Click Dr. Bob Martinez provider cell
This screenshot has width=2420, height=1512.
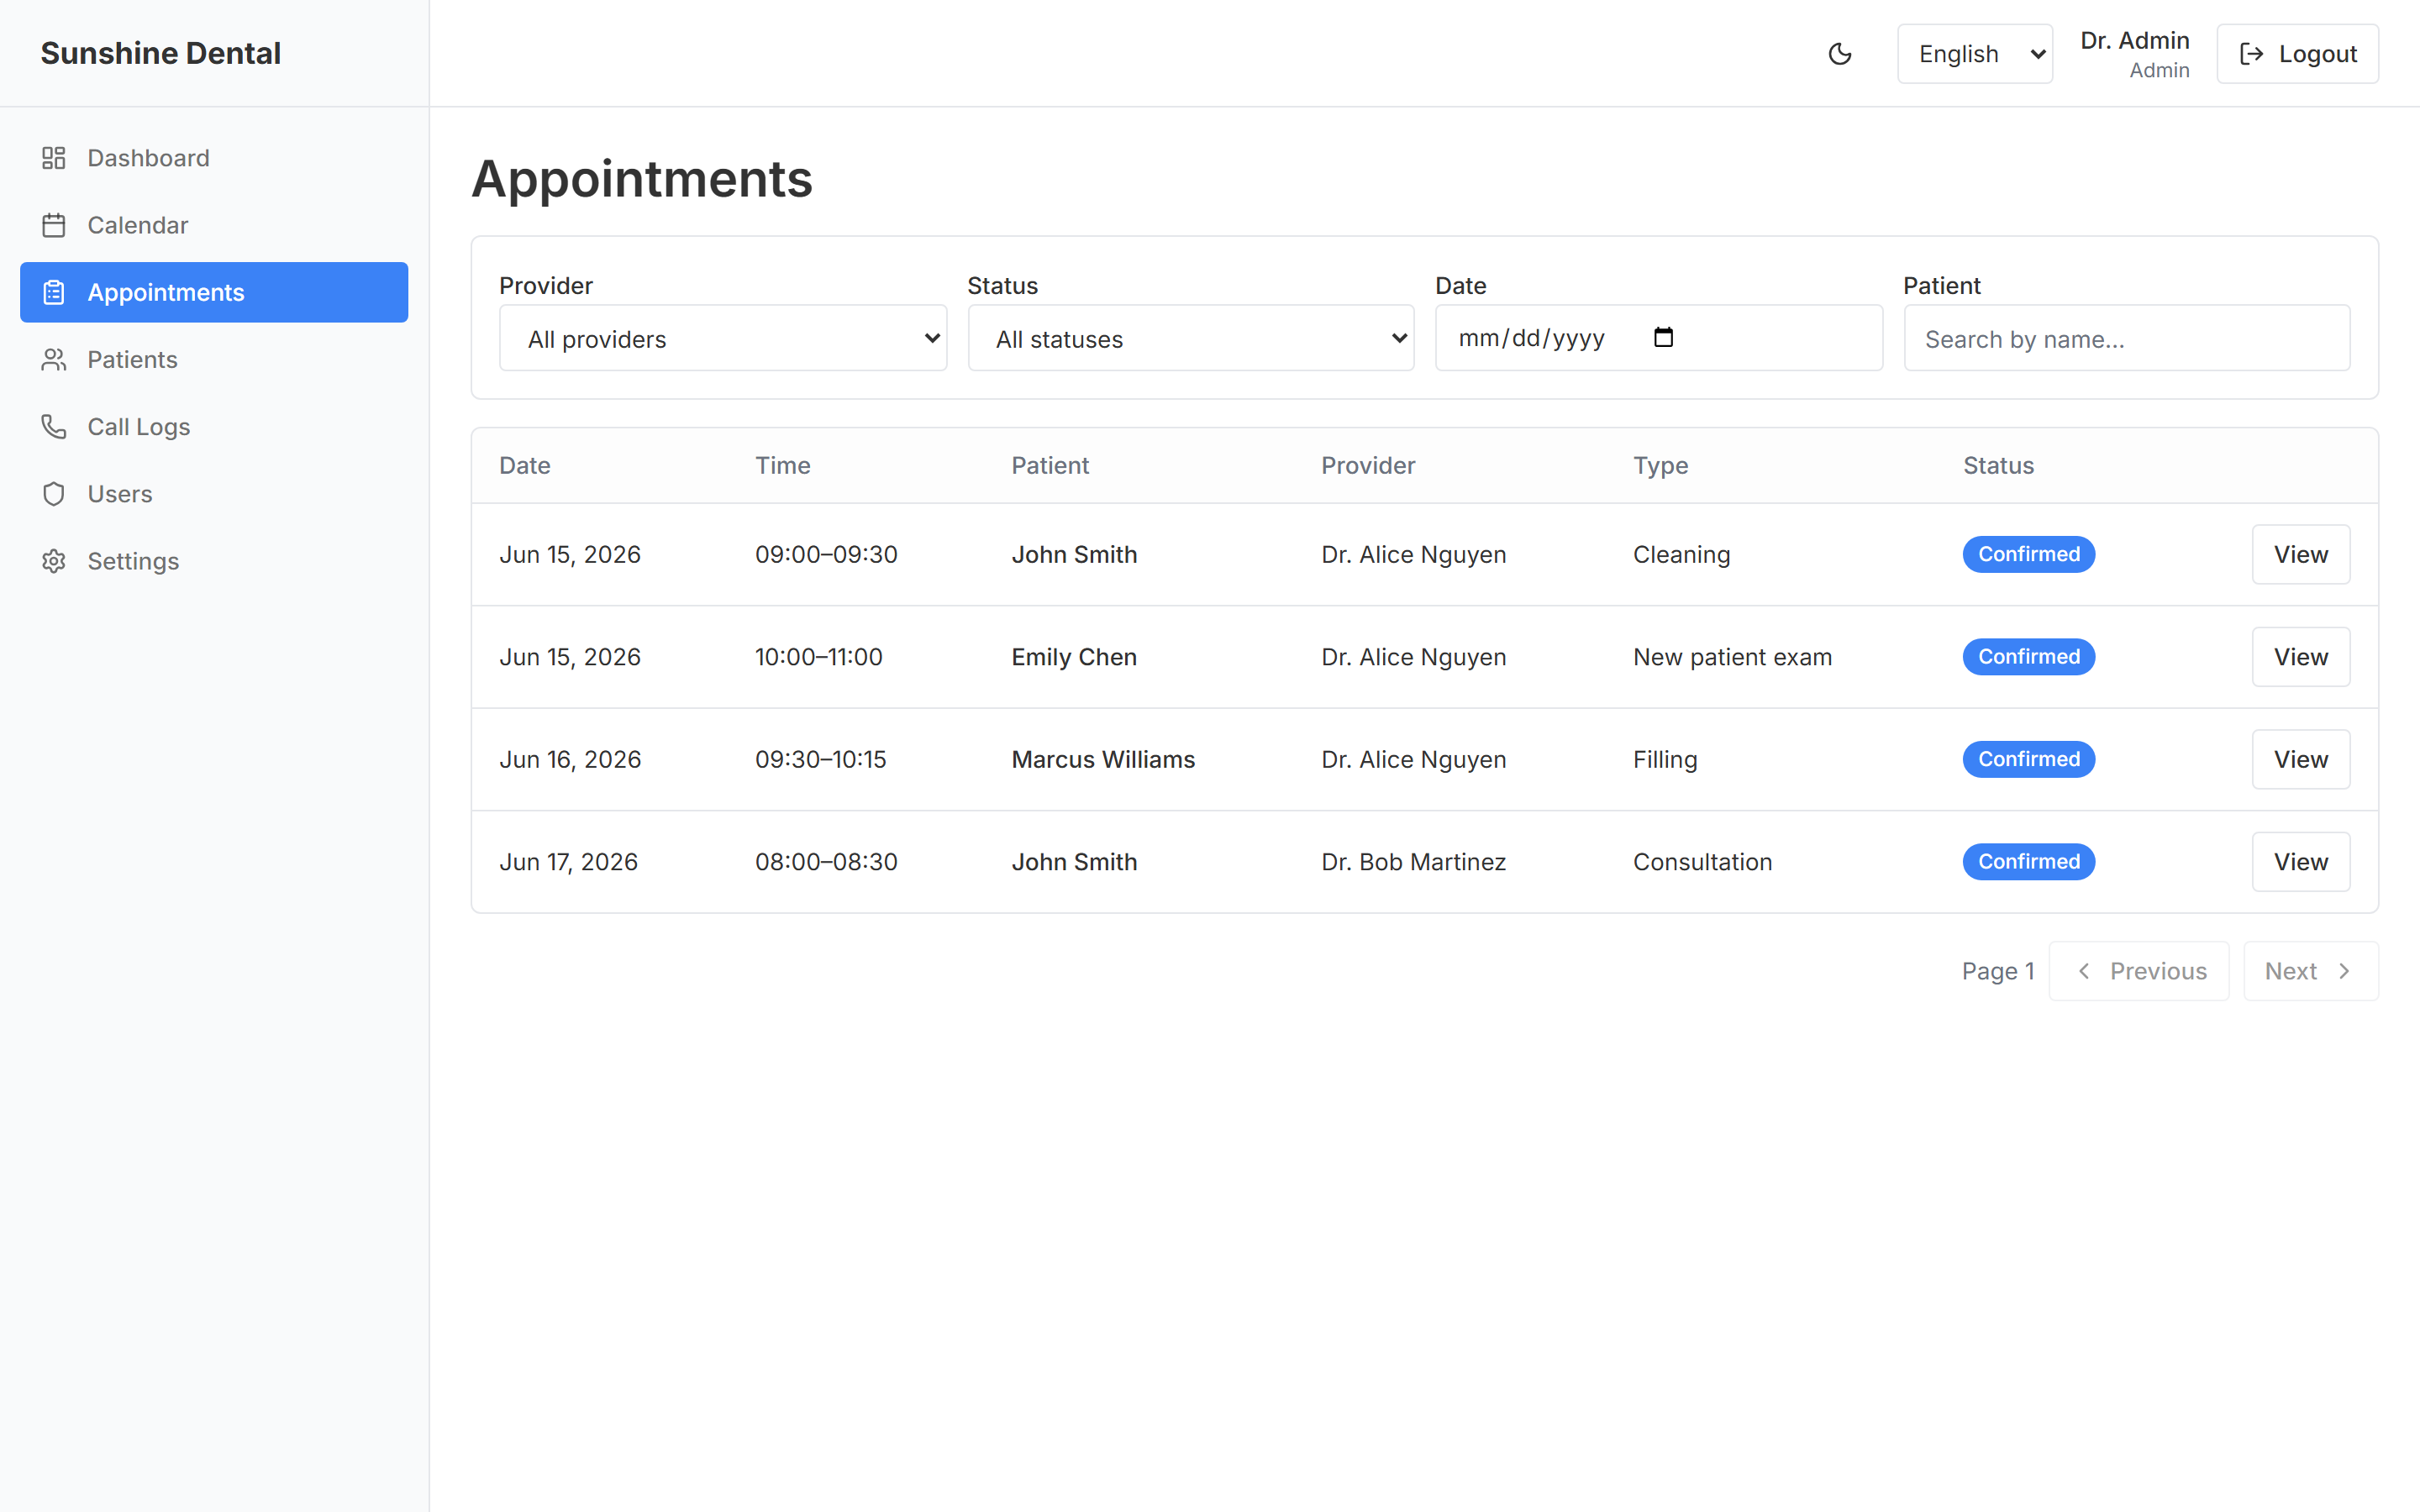[x=1413, y=862]
